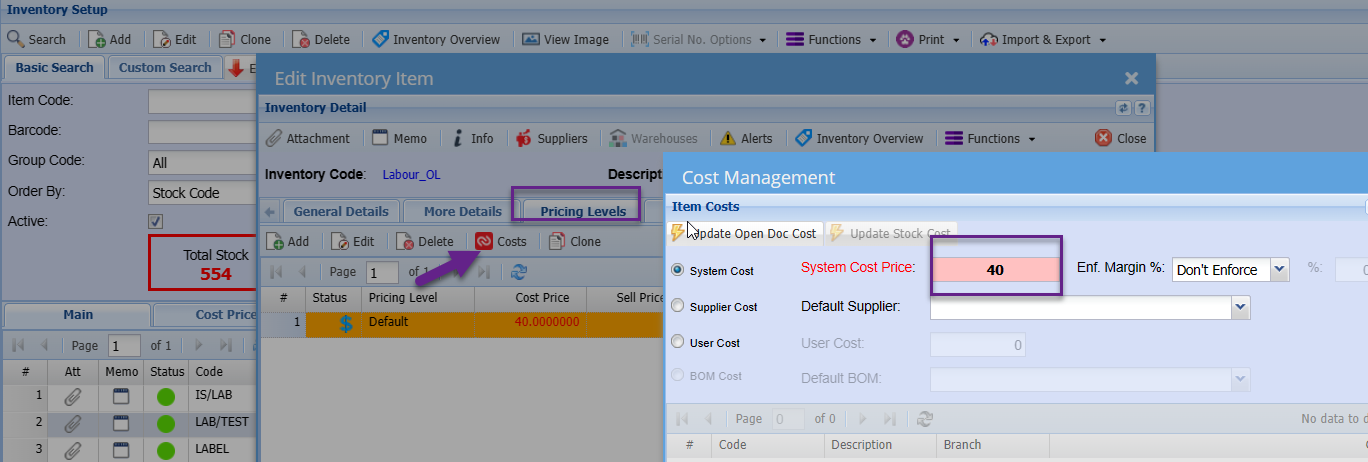Screen dimensions: 1368x462
Task: Toggle the Active checkbox
Action: (x=156, y=221)
